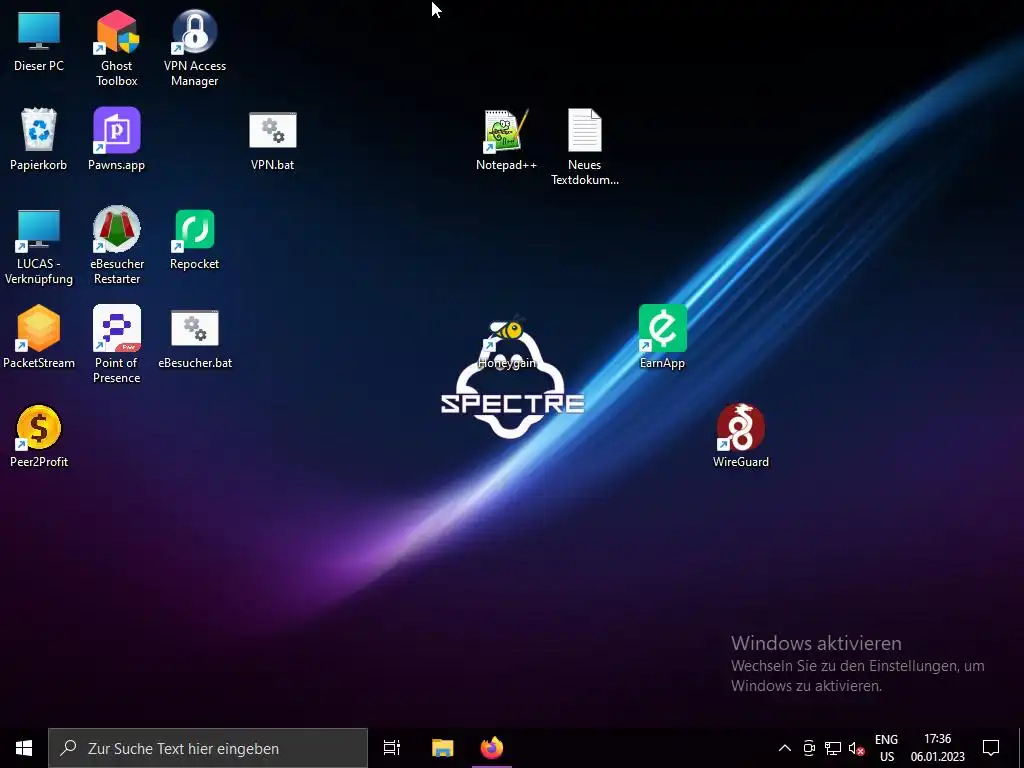This screenshot has height=768, width=1024.
Task: Select the Pawns.app shortcut
Action: 117,140
